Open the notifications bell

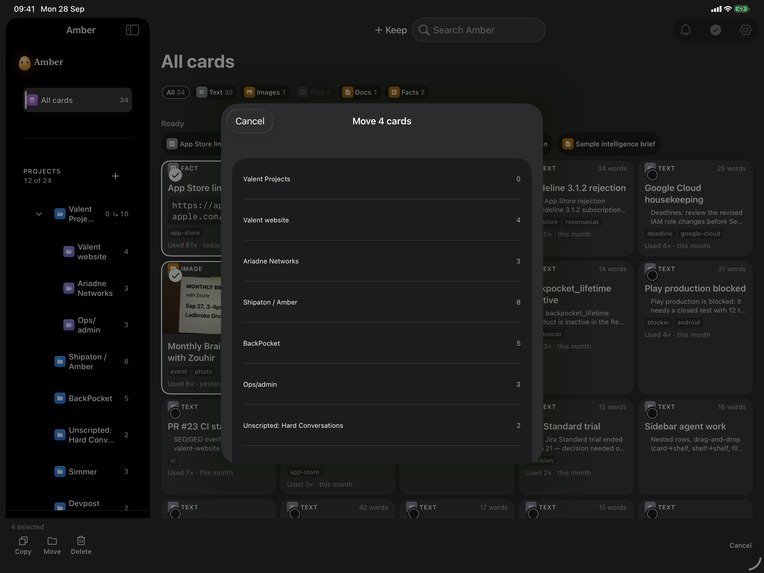[x=686, y=30]
